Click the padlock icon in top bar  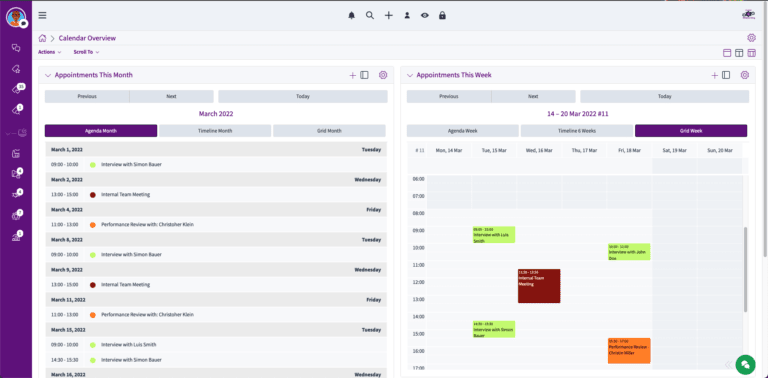(442, 16)
